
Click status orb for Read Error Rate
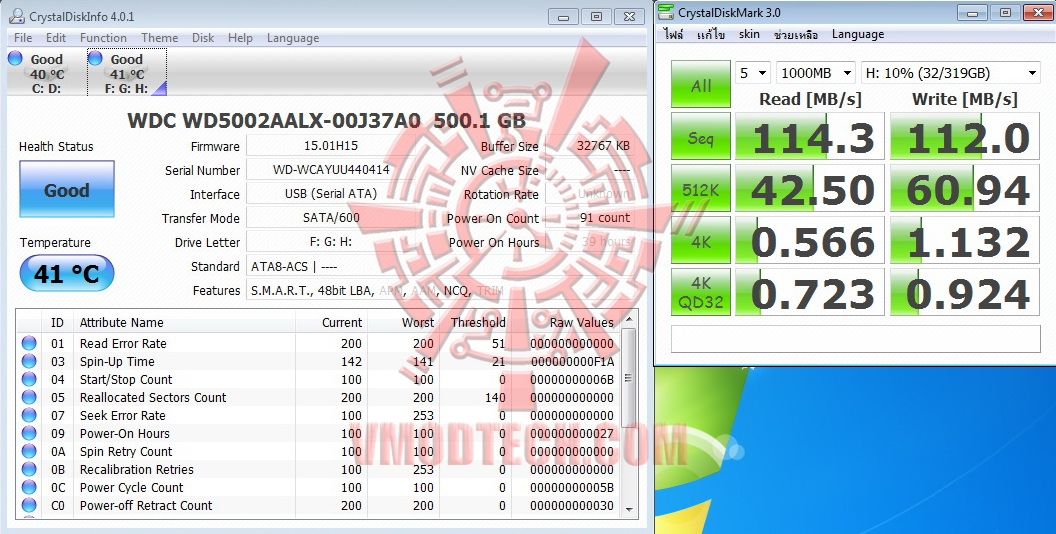tap(29, 343)
